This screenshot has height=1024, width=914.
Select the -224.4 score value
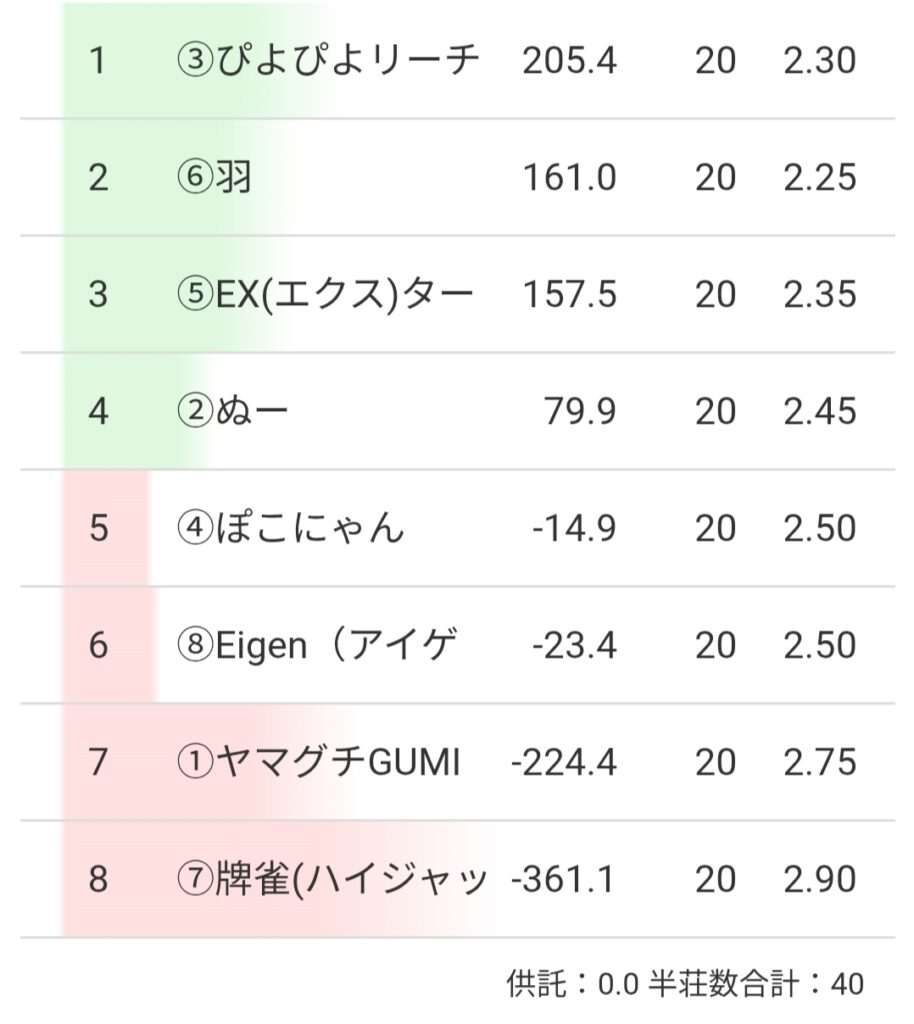(x=564, y=763)
